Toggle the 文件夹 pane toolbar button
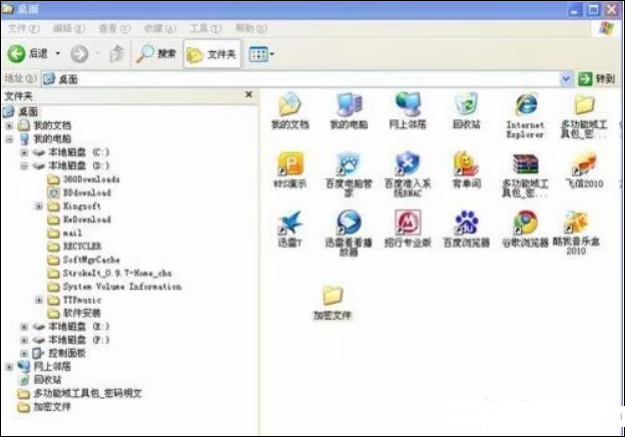 pyautogui.click(x=212, y=53)
